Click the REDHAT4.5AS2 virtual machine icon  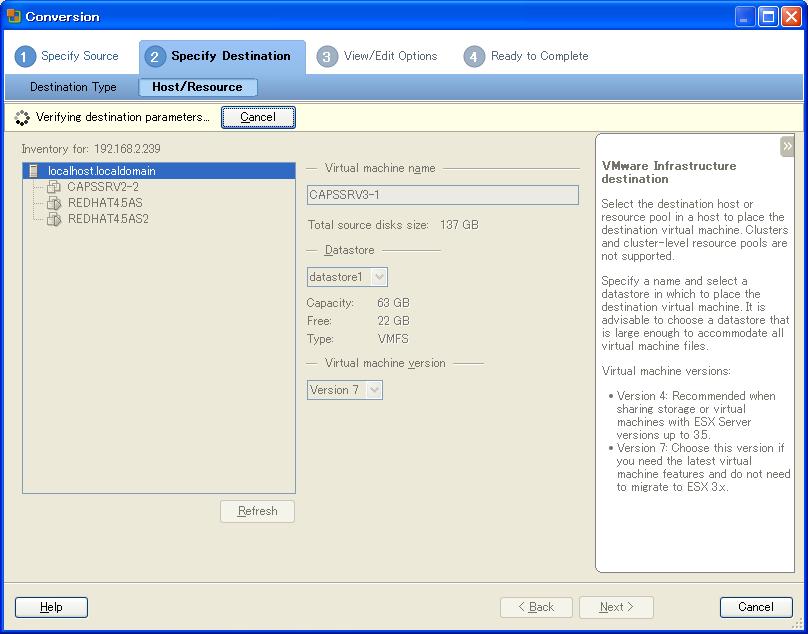click(x=54, y=219)
